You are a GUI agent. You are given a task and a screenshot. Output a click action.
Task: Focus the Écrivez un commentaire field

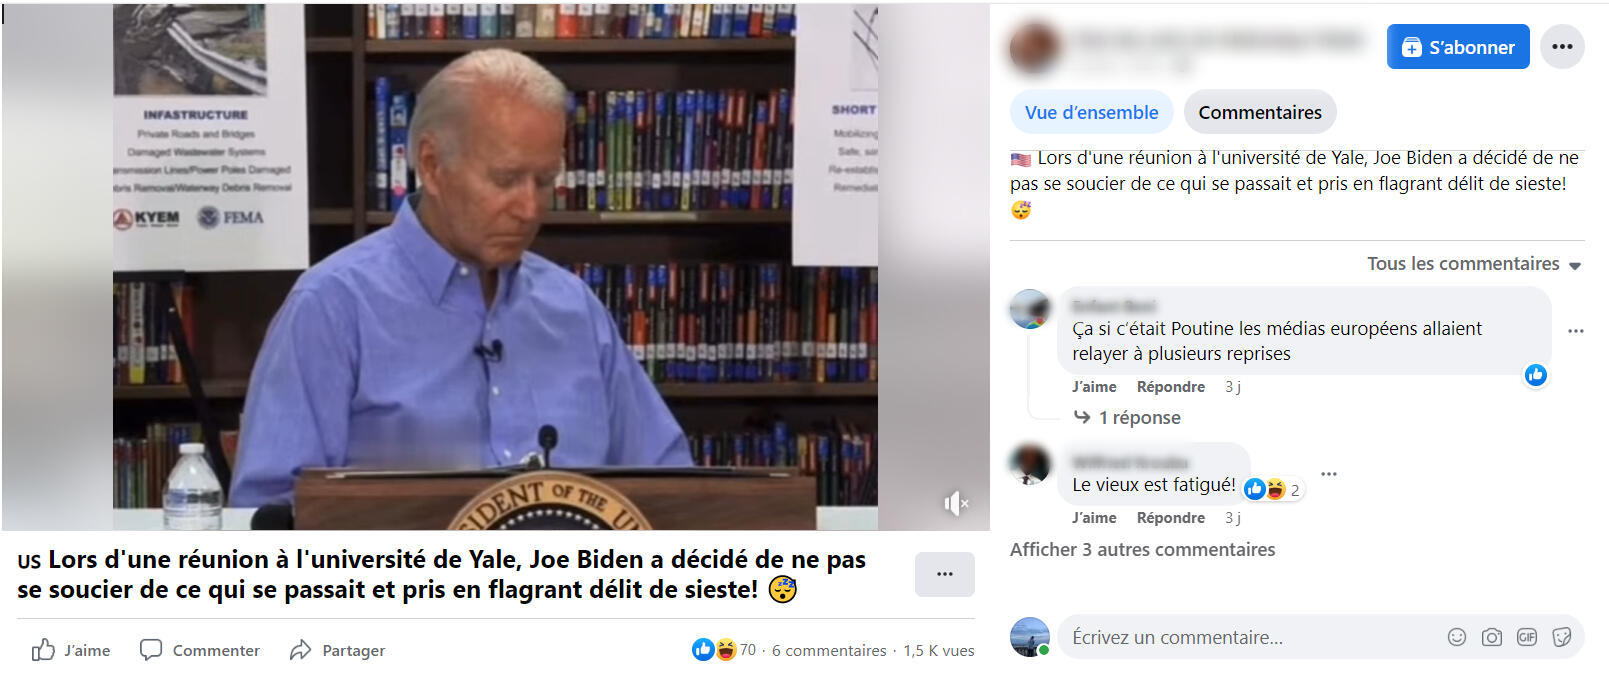coord(1250,637)
